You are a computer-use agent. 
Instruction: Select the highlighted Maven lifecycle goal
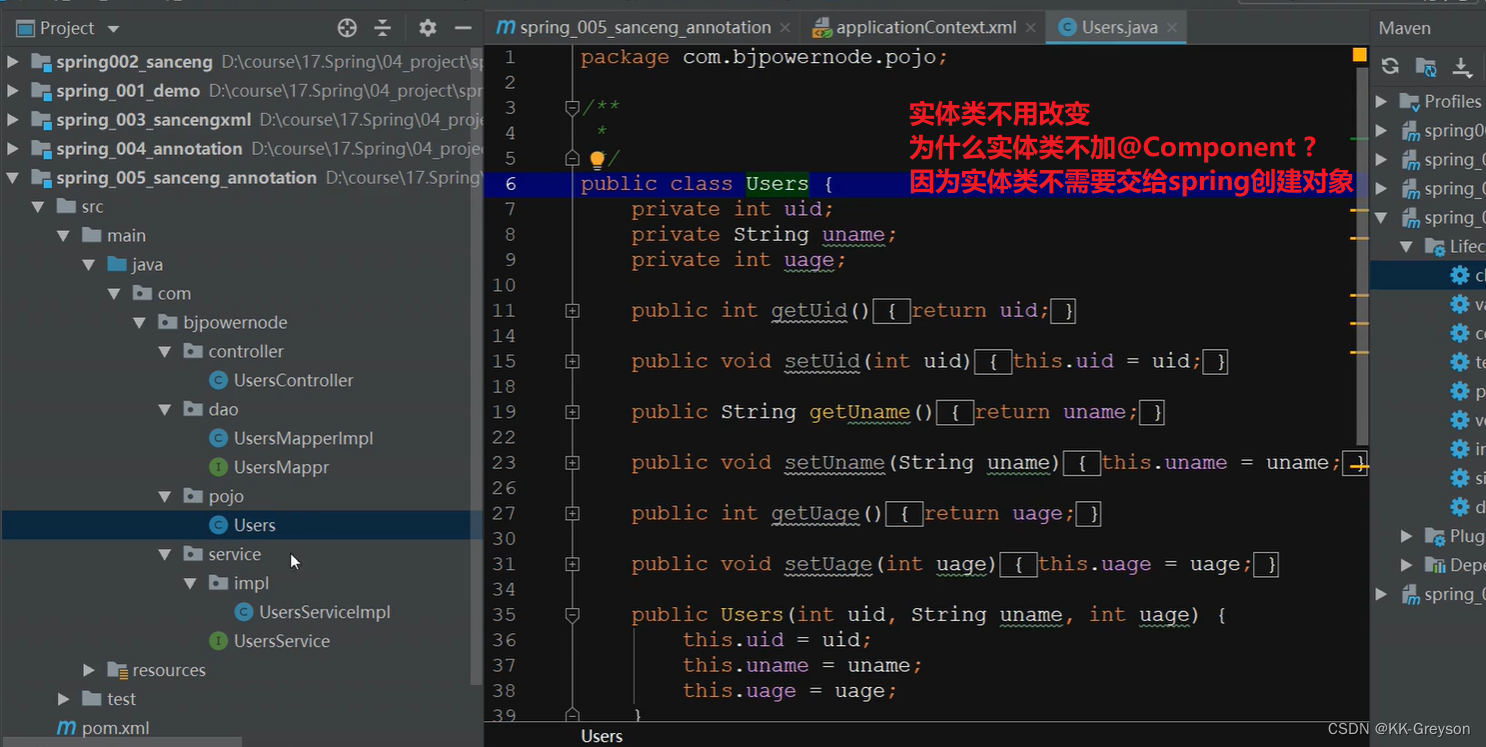(1428, 275)
